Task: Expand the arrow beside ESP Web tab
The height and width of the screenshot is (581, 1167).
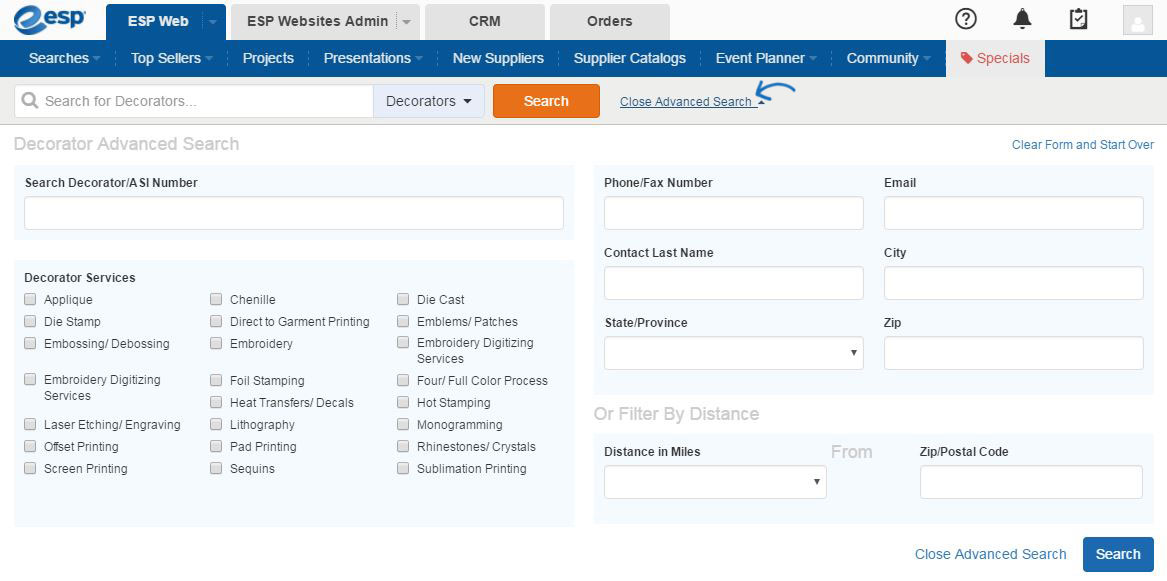Action: (x=213, y=22)
